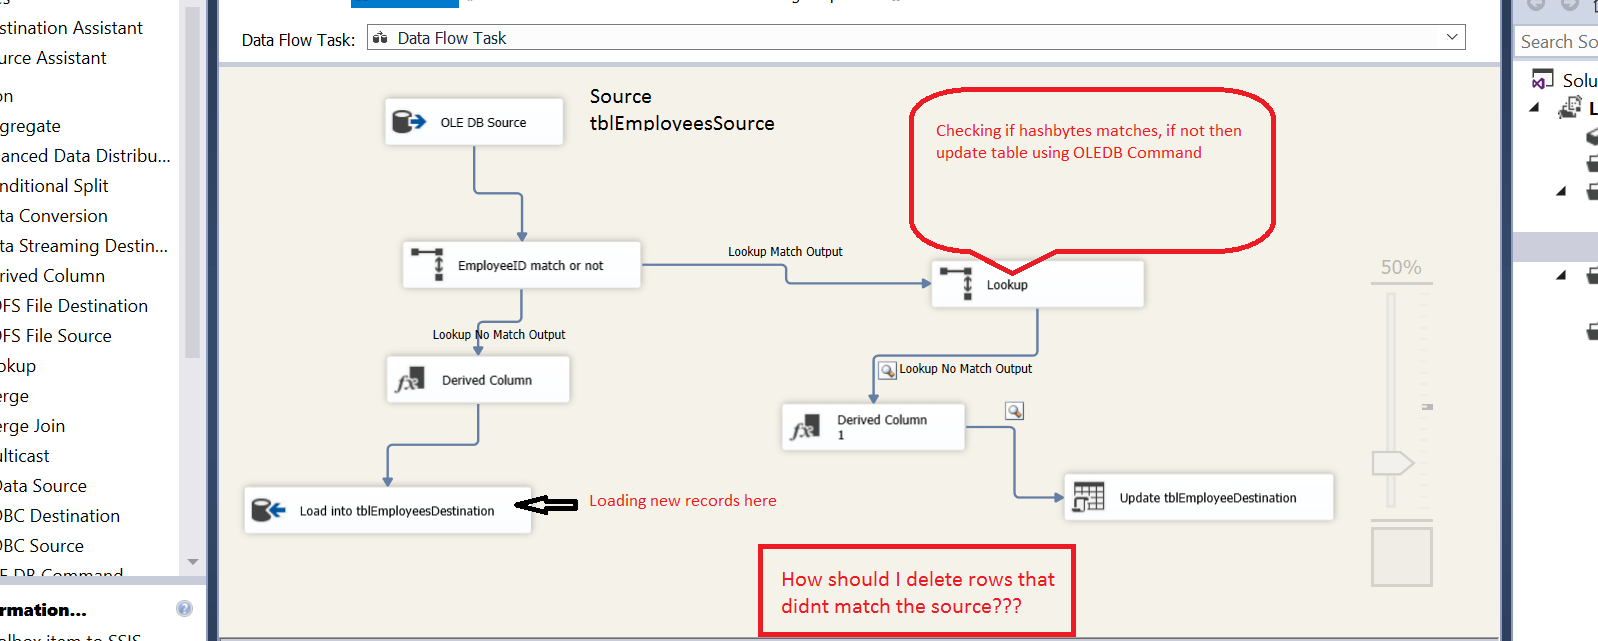Screen dimensions: 1598x641
Task: Select Aggregate in the SSIS toolbox
Action: [x=30, y=126]
